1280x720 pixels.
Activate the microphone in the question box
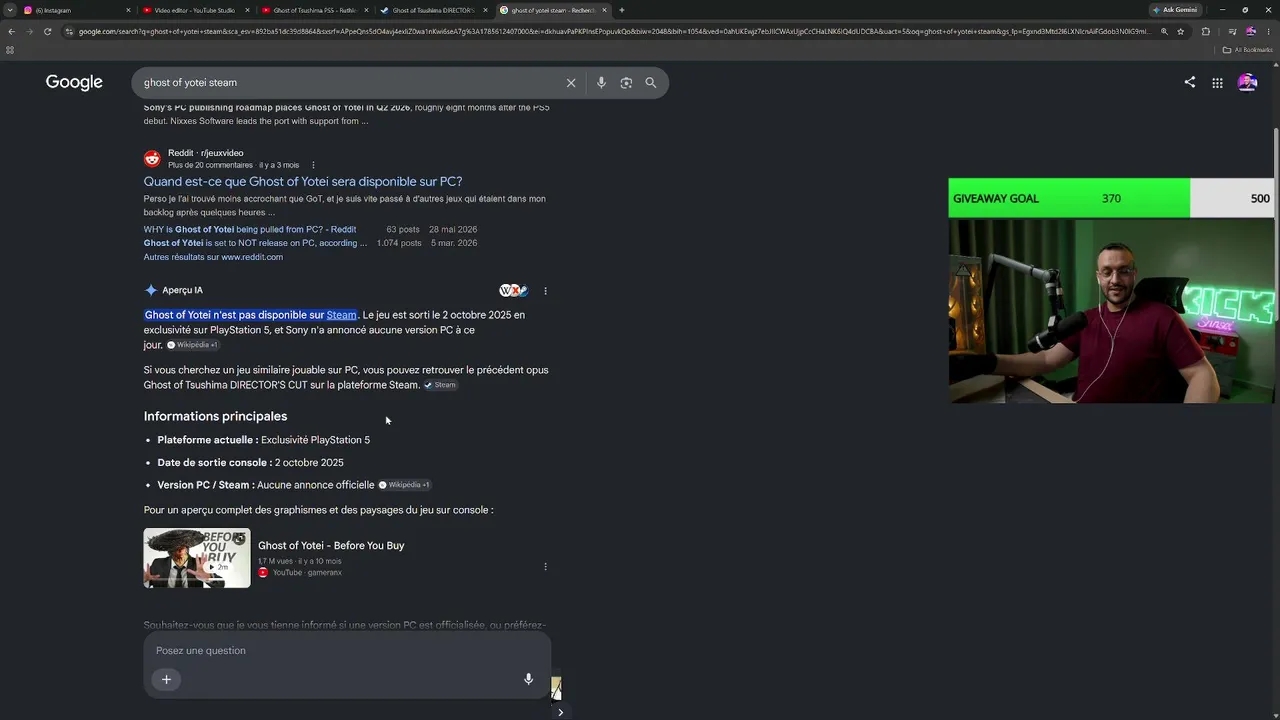pos(528,679)
